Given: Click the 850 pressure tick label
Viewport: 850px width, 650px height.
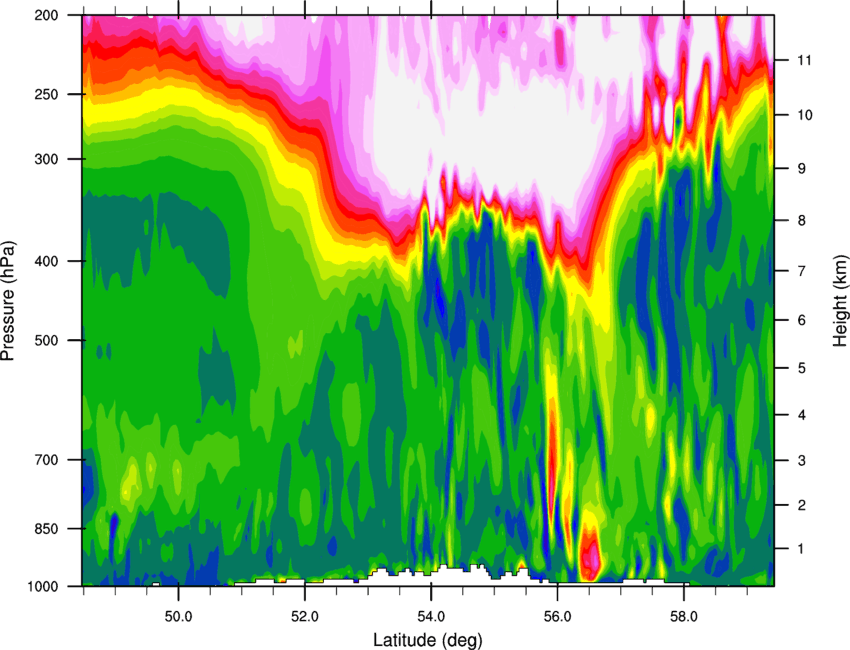Looking at the screenshot, I should (47, 529).
